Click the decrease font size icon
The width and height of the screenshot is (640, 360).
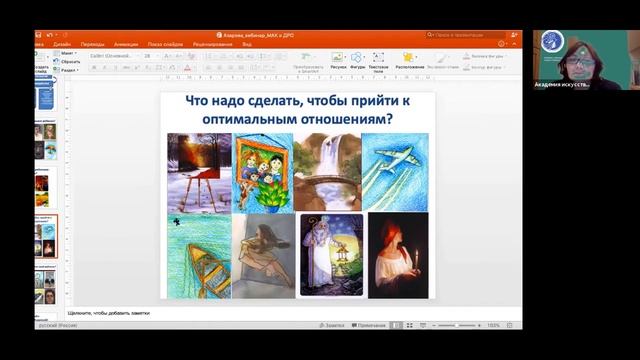pos(178,56)
